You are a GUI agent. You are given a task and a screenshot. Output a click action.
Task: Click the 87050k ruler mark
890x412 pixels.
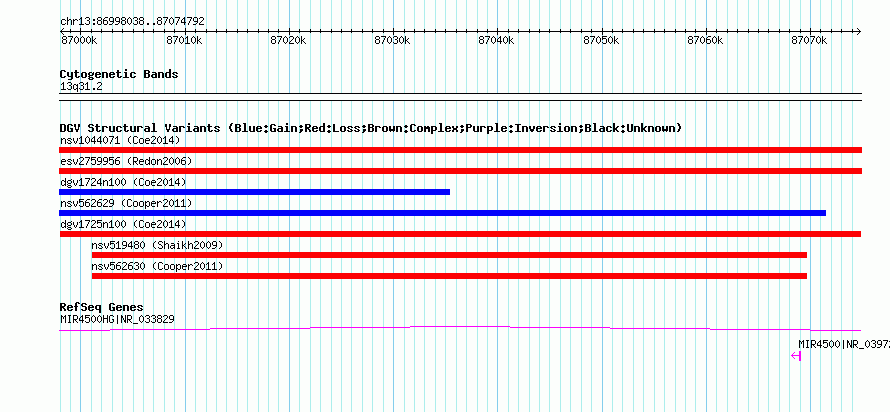[x=602, y=41]
